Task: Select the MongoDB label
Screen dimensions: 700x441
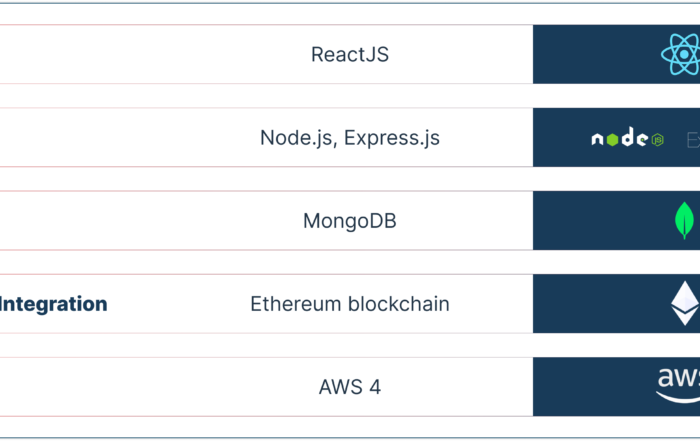Action: 350,221
